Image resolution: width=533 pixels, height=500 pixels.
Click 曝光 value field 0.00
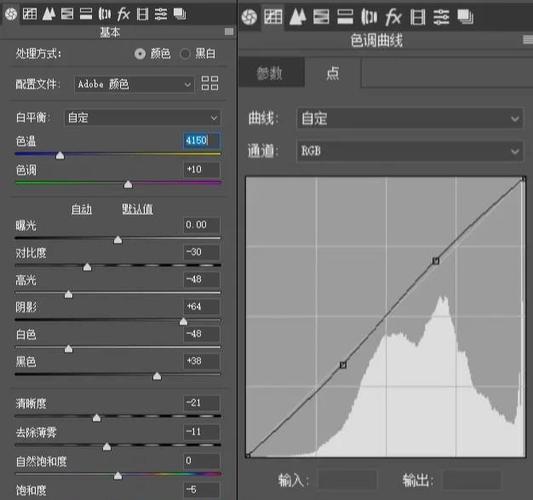[202, 225]
